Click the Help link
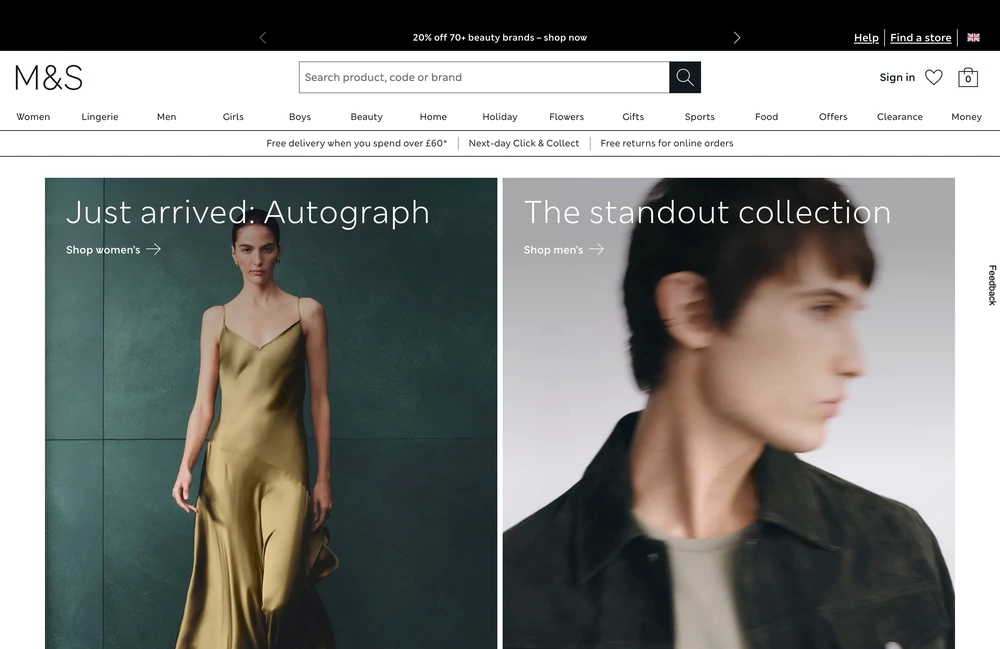Viewport: 1000px width, 649px height. 865,37
